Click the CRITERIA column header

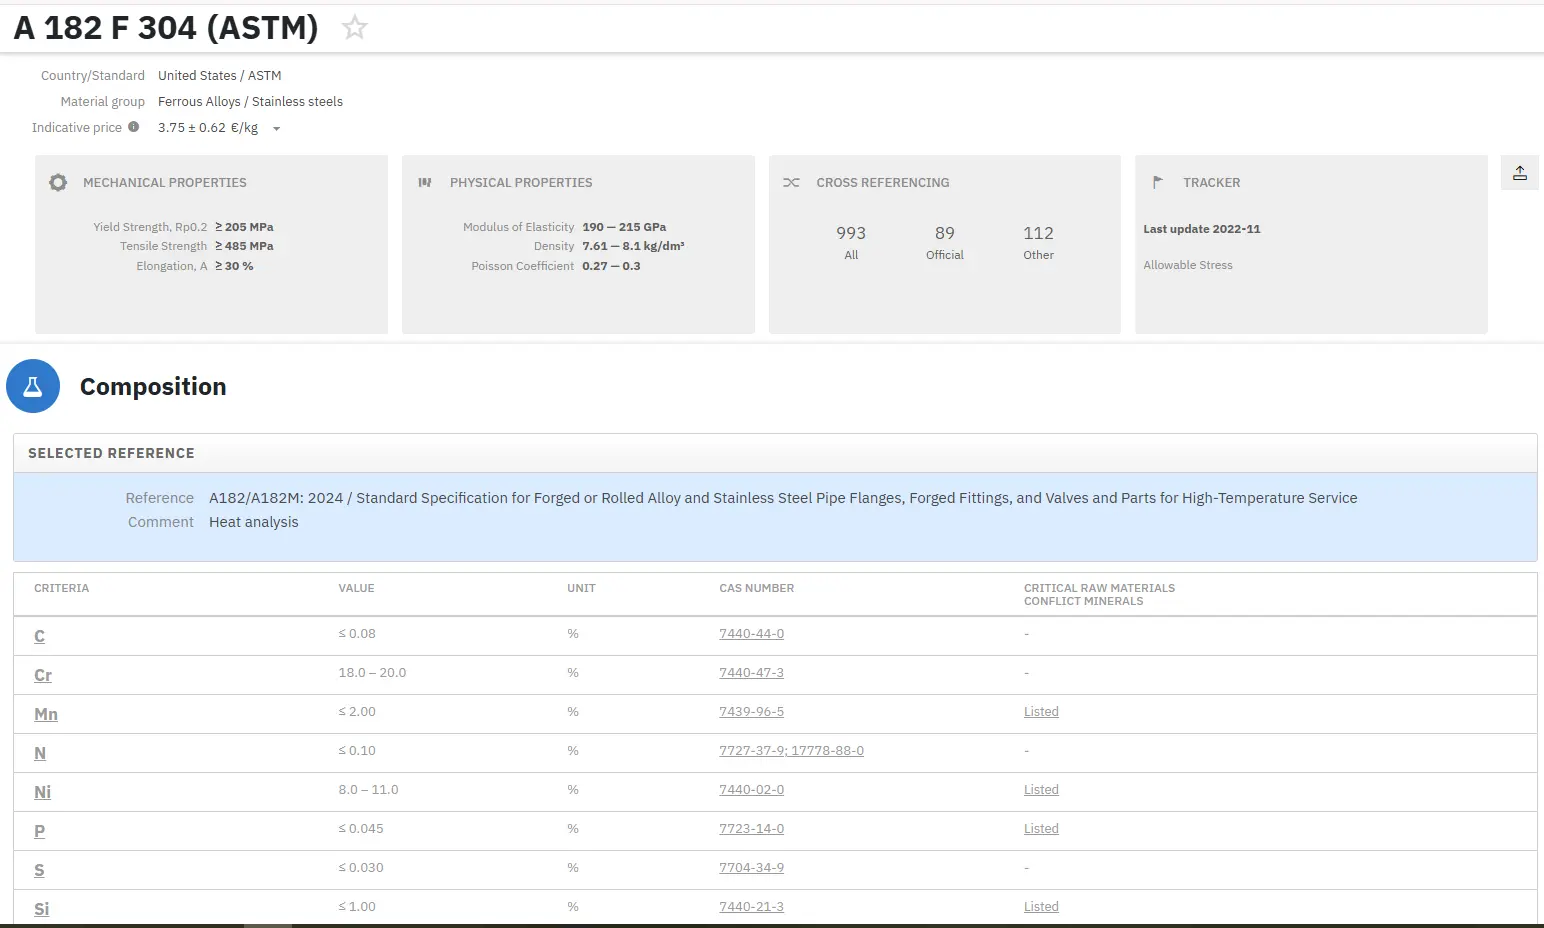62,588
